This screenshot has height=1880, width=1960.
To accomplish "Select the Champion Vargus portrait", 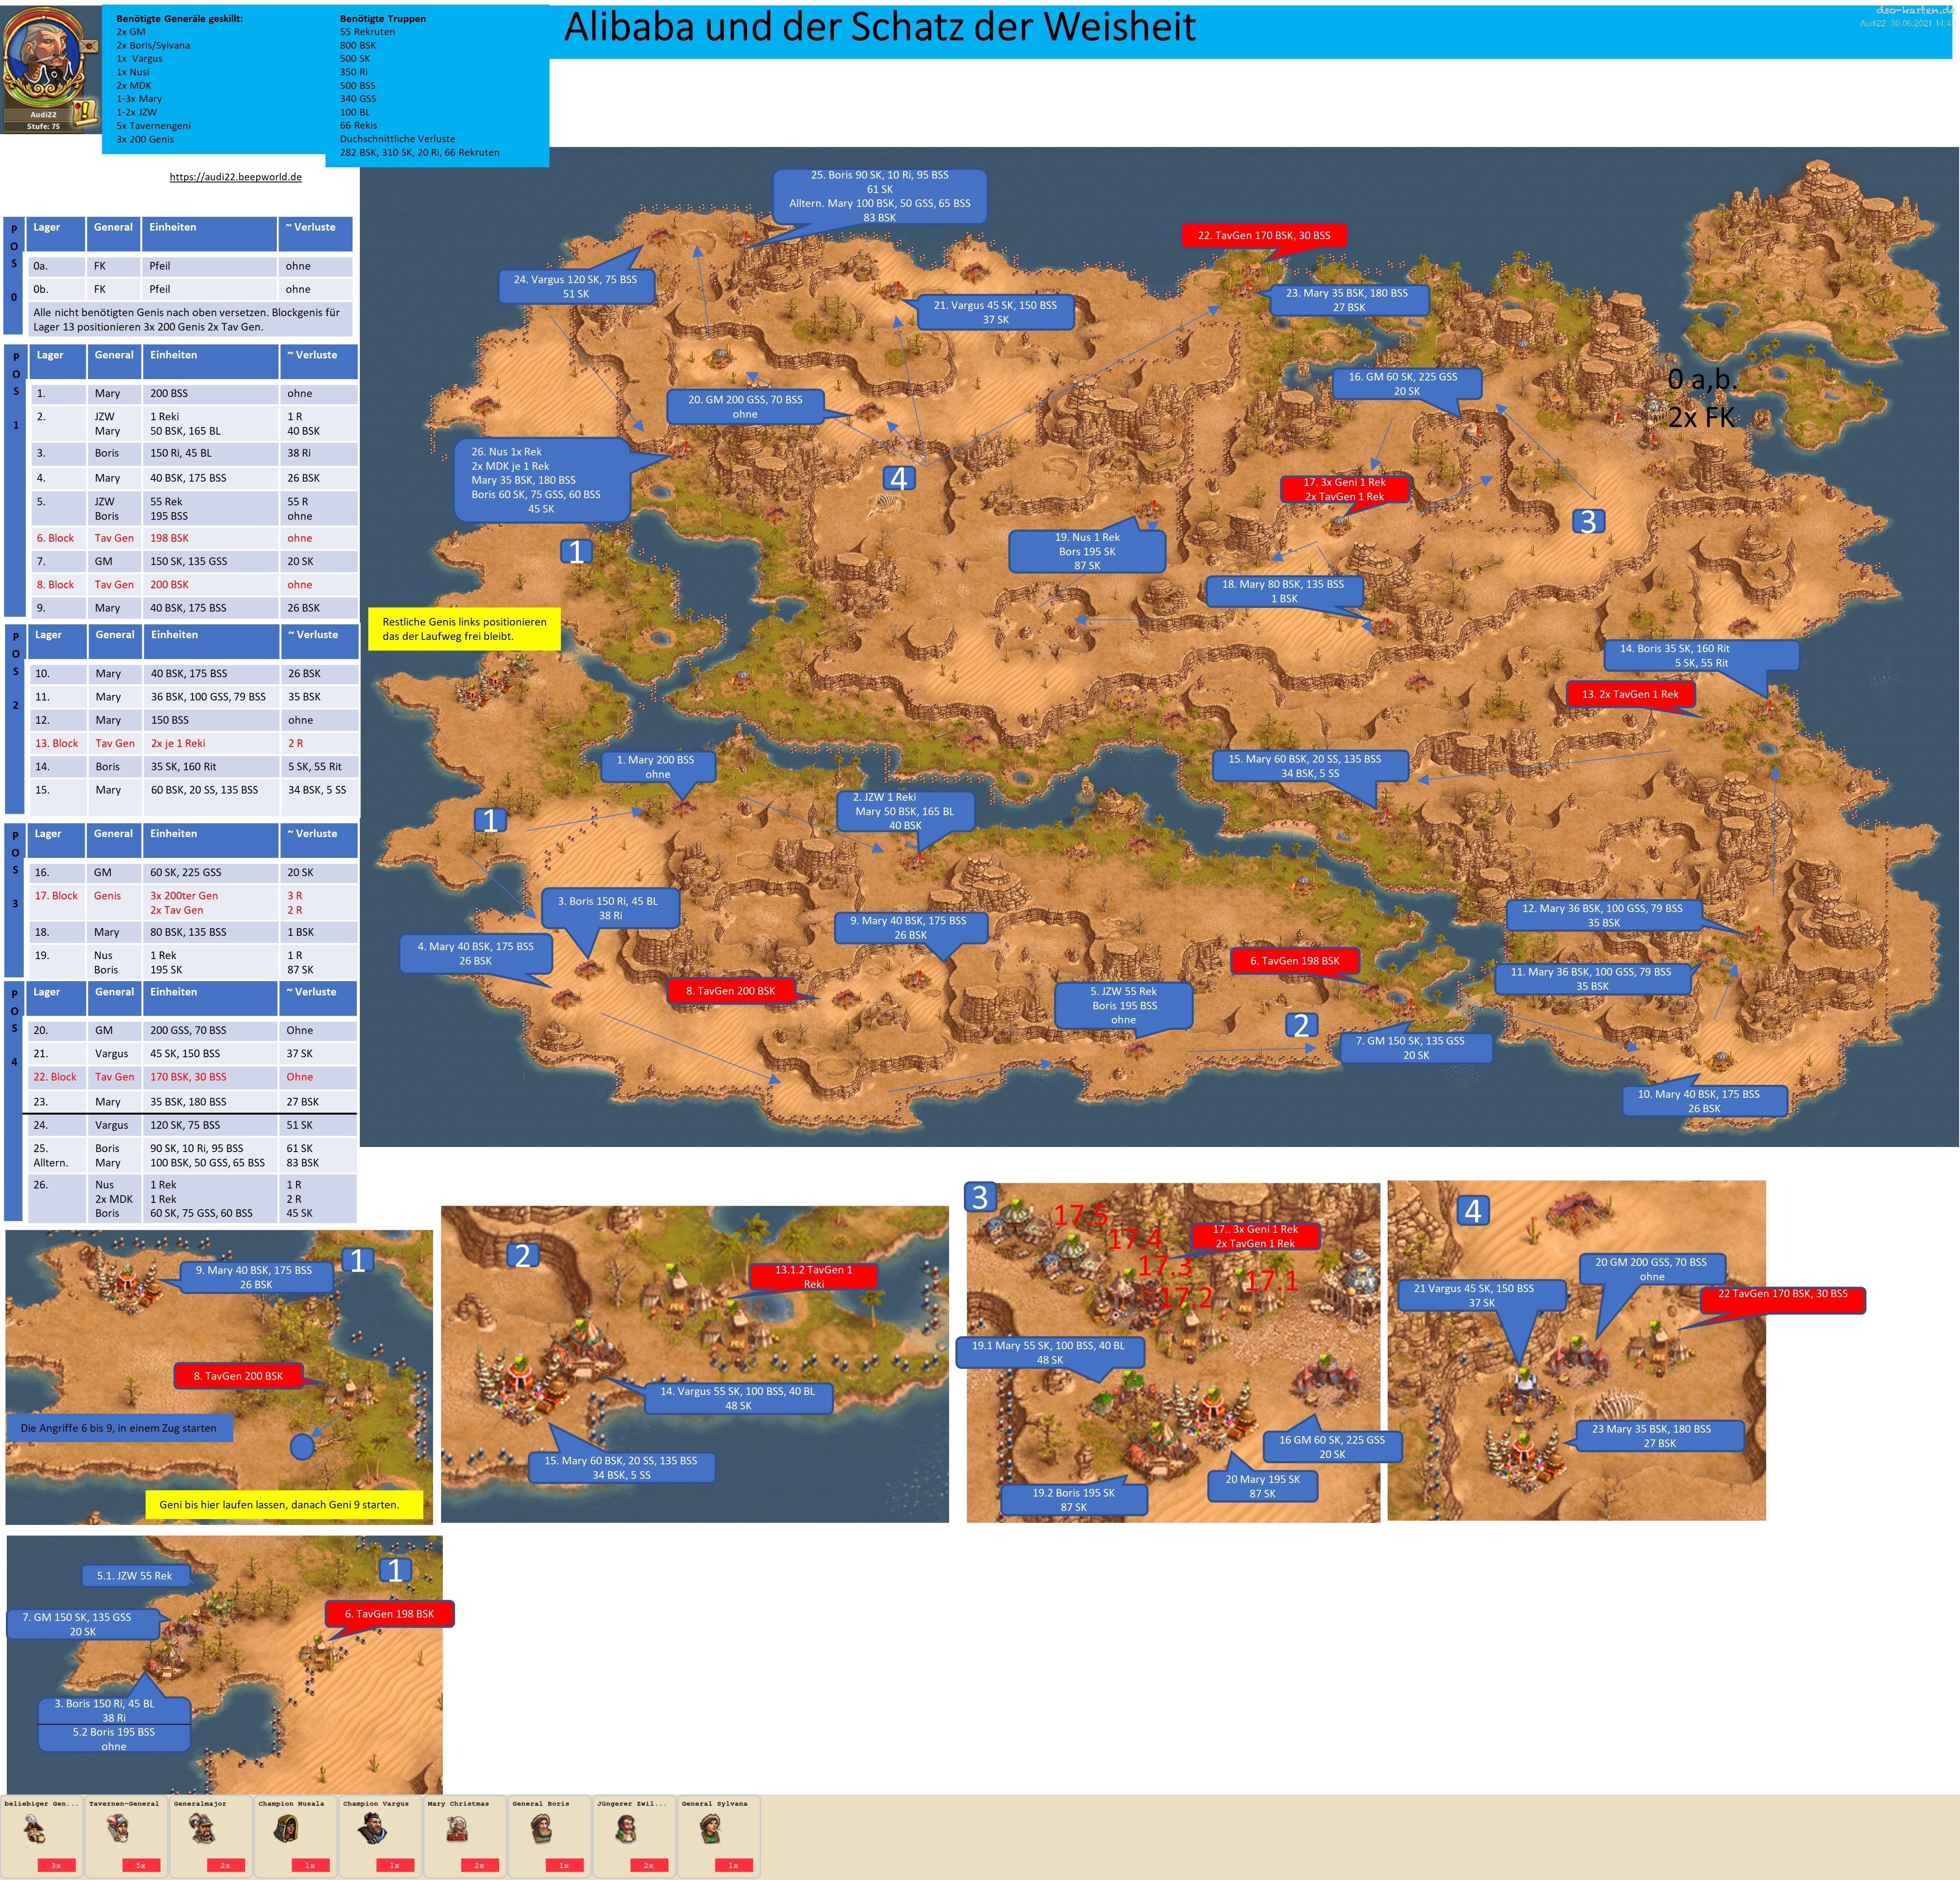I will click(374, 1829).
